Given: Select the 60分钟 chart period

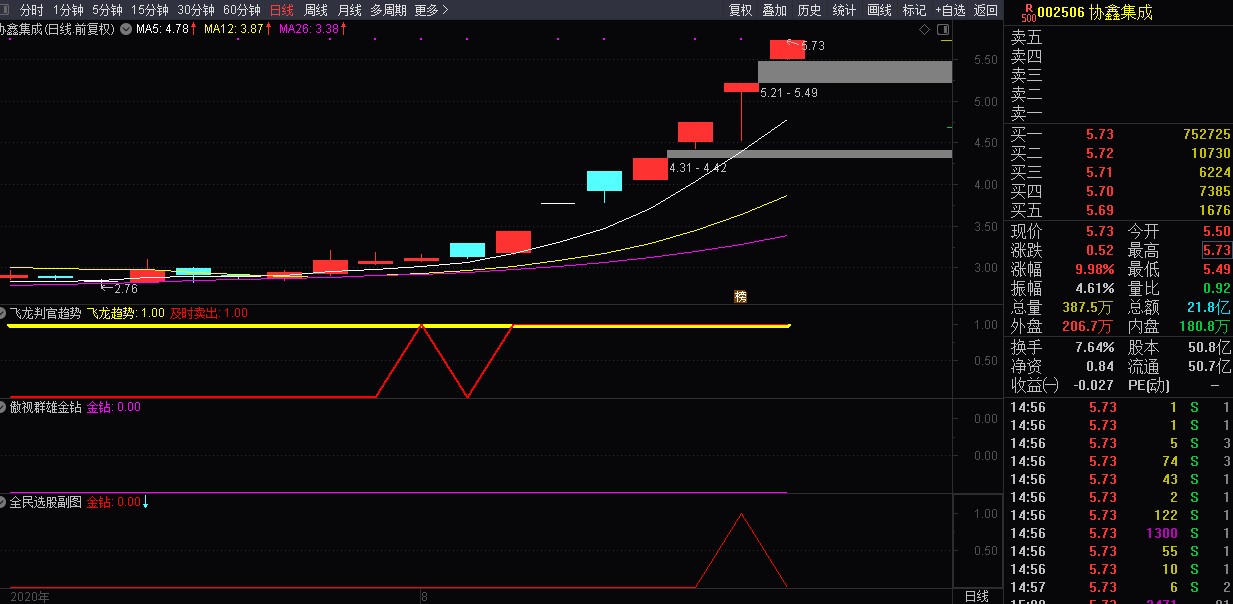Looking at the screenshot, I should (x=241, y=10).
